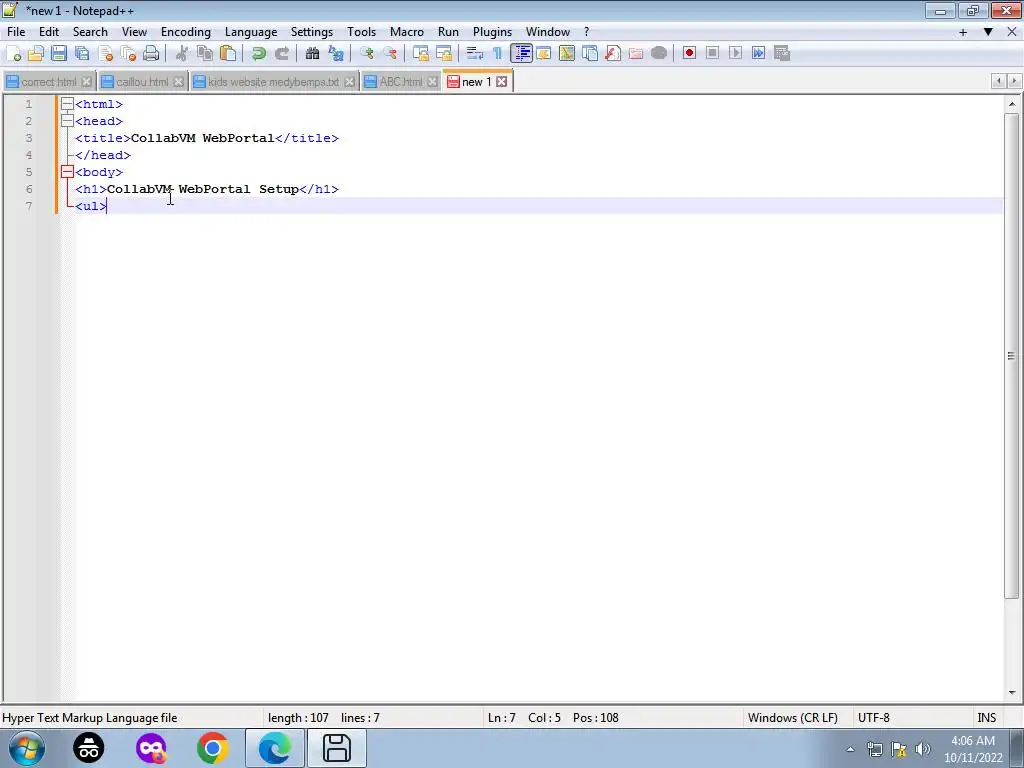Click the plus new-tab button in menu bar
Viewport: 1024px width, 768px height.
(x=963, y=32)
